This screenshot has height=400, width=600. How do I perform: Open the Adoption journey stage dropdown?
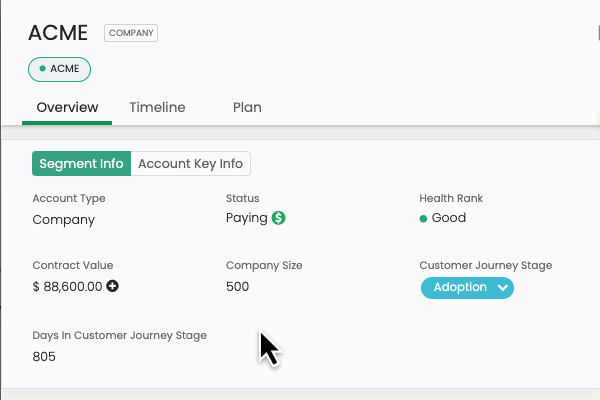coord(467,287)
